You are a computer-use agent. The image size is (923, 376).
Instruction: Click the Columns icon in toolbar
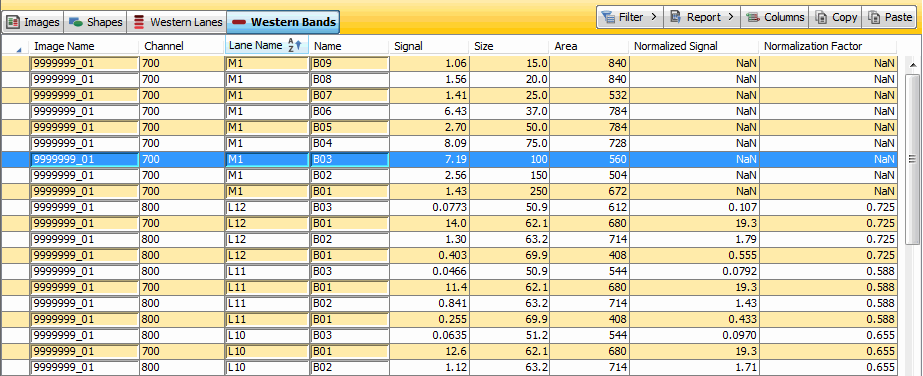tap(753, 17)
